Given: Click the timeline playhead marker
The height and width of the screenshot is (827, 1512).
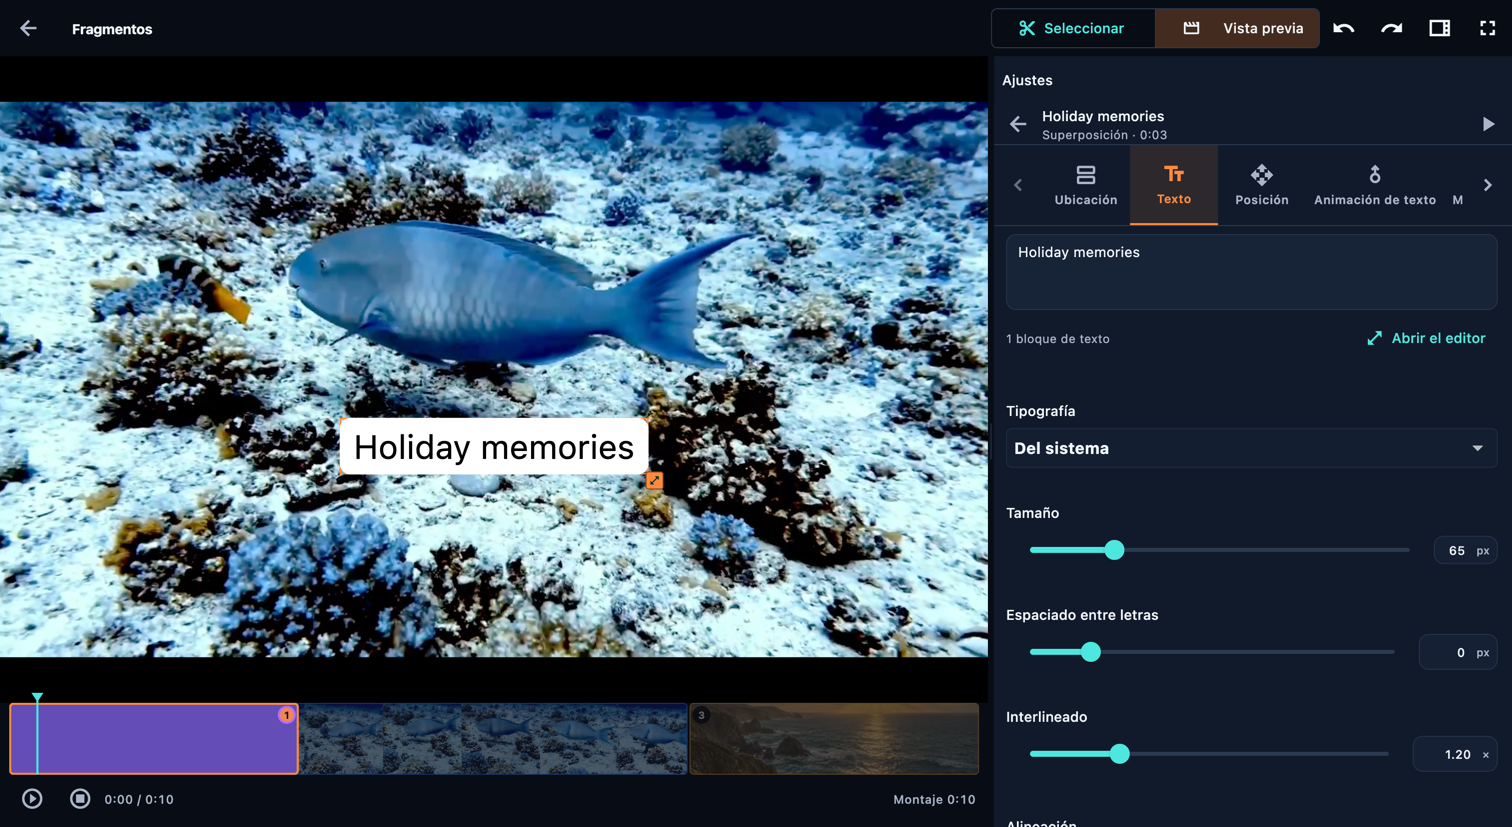Looking at the screenshot, I should [37, 697].
